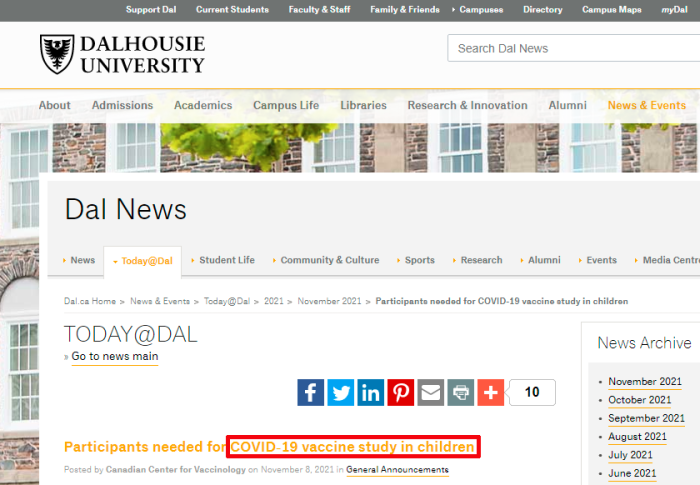Share article on LinkedIn

point(371,393)
